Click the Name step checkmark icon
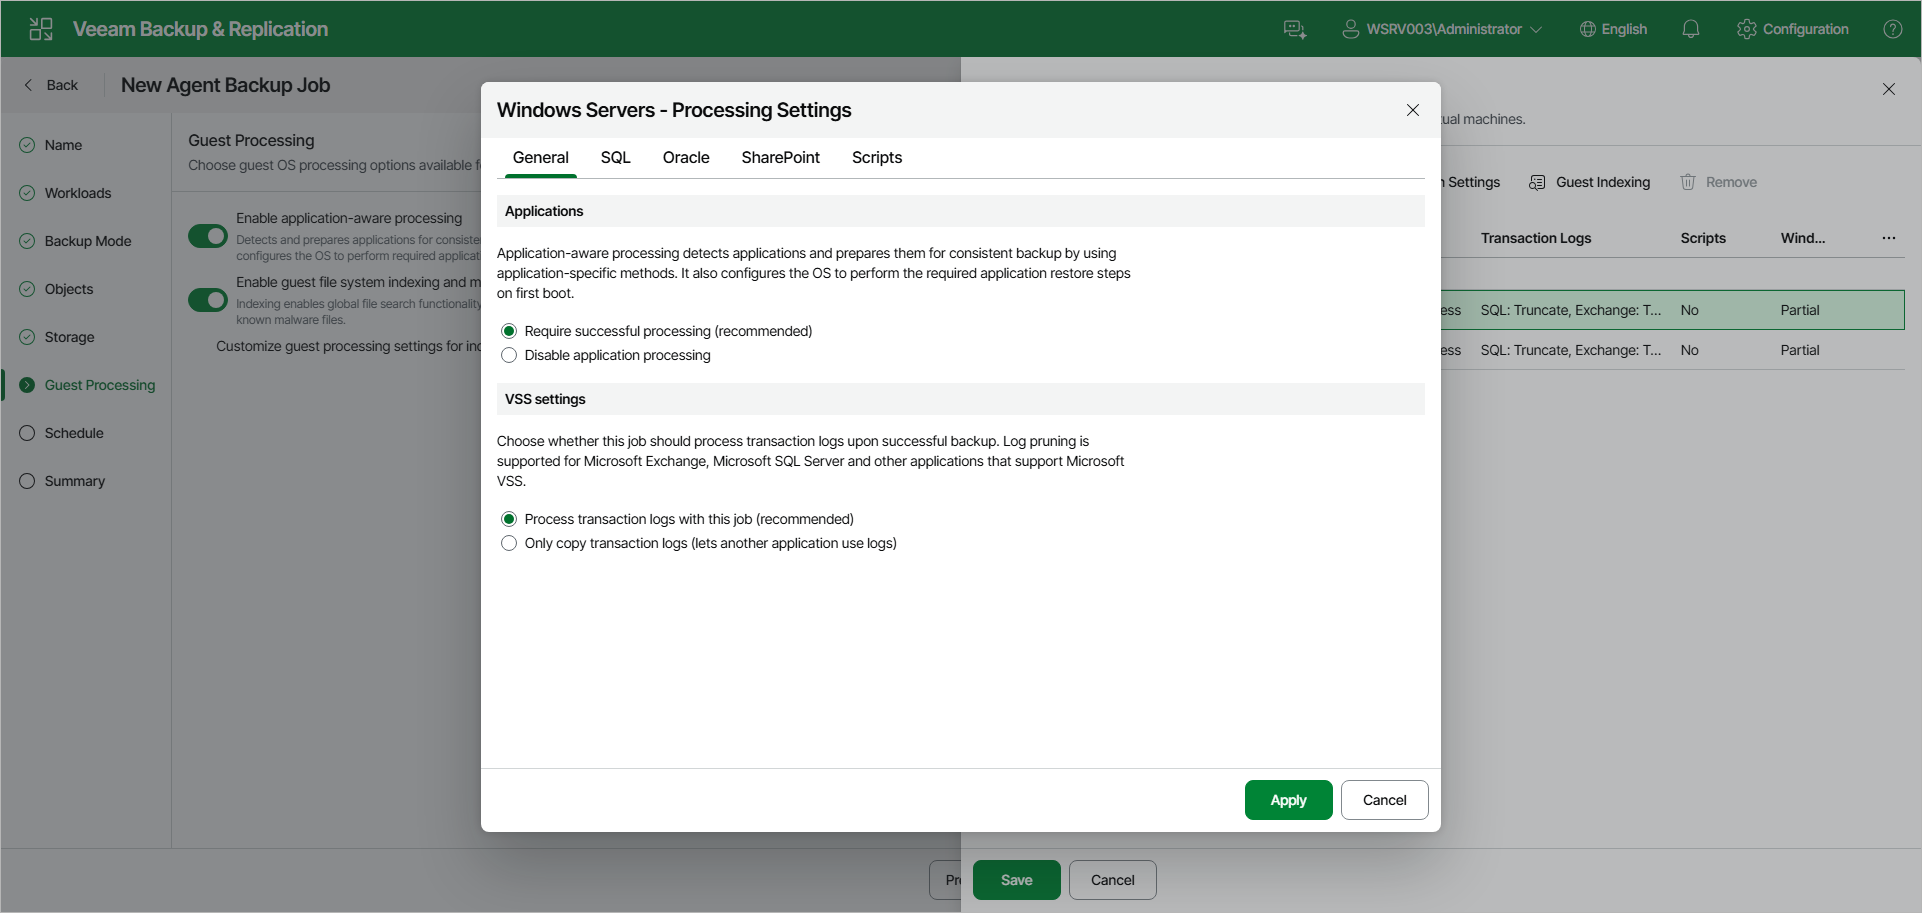This screenshot has width=1922, height=913. pos(27,145)
